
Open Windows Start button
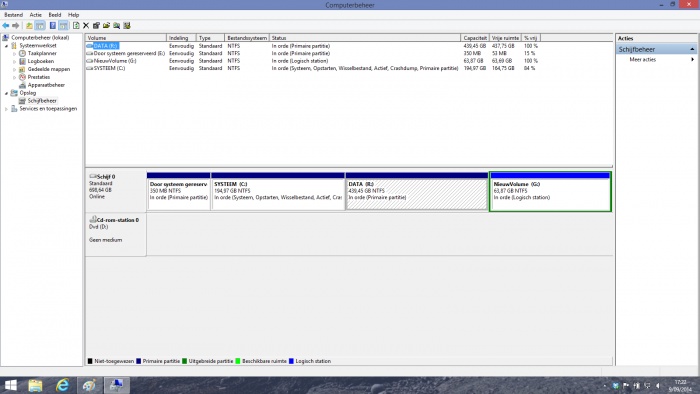[10, 386]
